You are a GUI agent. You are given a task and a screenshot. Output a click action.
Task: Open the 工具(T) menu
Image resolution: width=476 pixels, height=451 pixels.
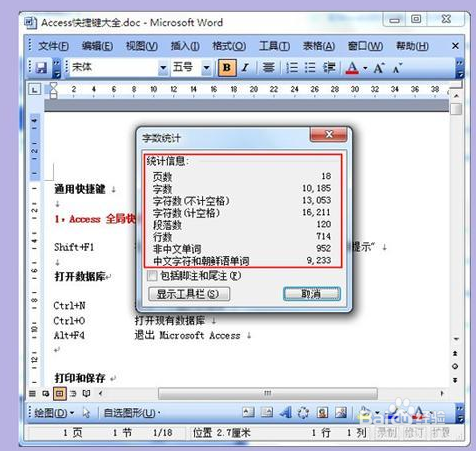pyautogui.click(x=274, y=46)
